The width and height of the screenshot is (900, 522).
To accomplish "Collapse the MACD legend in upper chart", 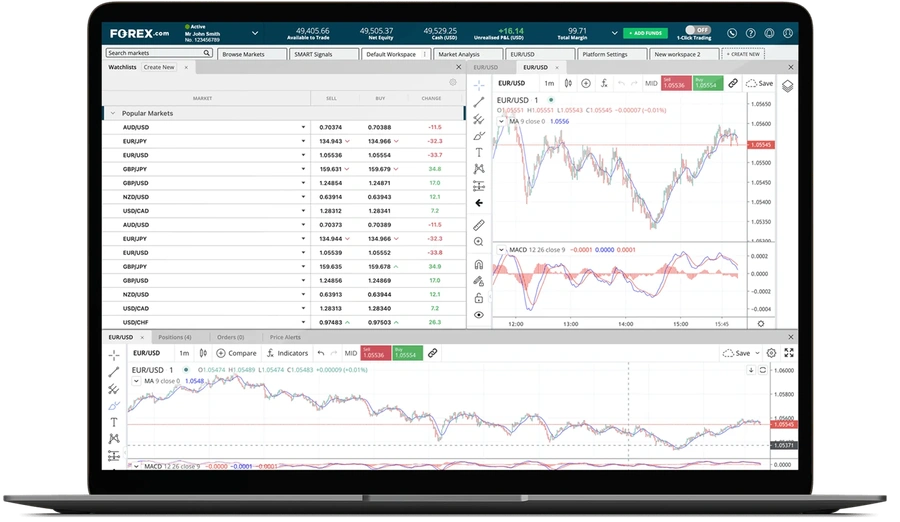I will 501,250.
